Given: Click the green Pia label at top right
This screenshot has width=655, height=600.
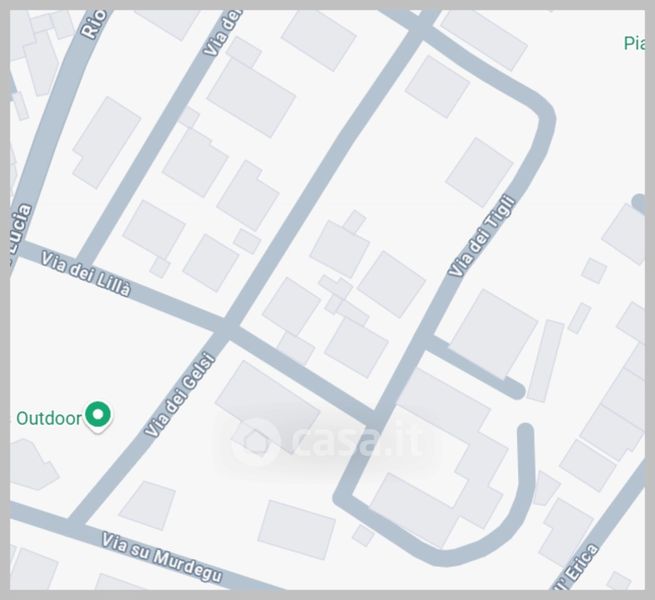Looking at the screenshot, I should (x=634, y=43).
